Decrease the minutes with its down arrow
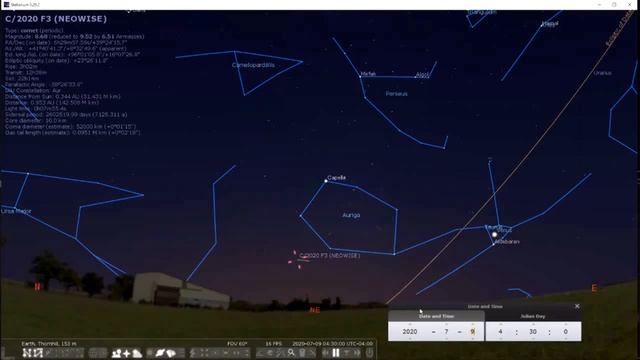Viewport: 640px width, 360px height. tap(533, 339)
